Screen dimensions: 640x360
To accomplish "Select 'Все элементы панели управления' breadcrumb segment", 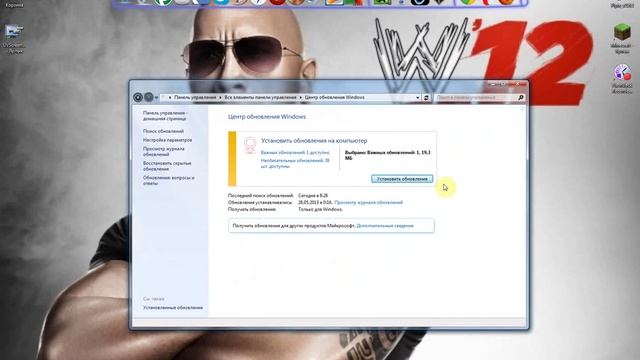I will coord(260,98).
